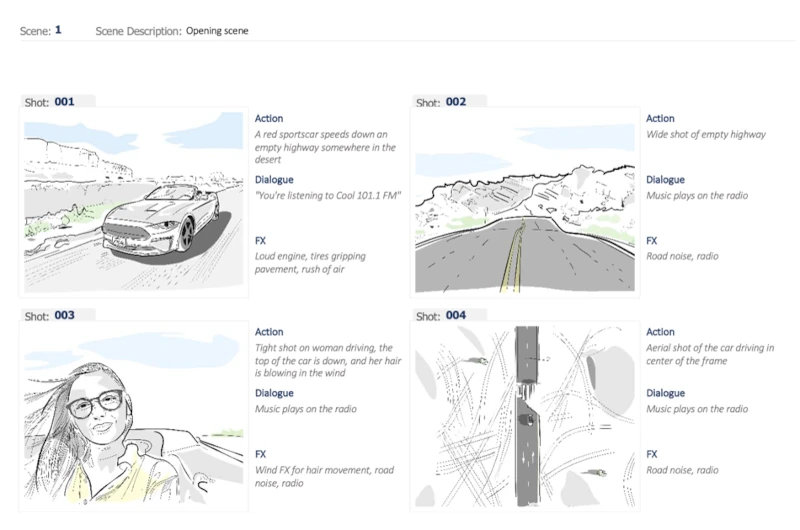Viewport: 800px width, 530px height.
Task: Click the 'Aerial shot of the car' action text
Action: point(710,354)
